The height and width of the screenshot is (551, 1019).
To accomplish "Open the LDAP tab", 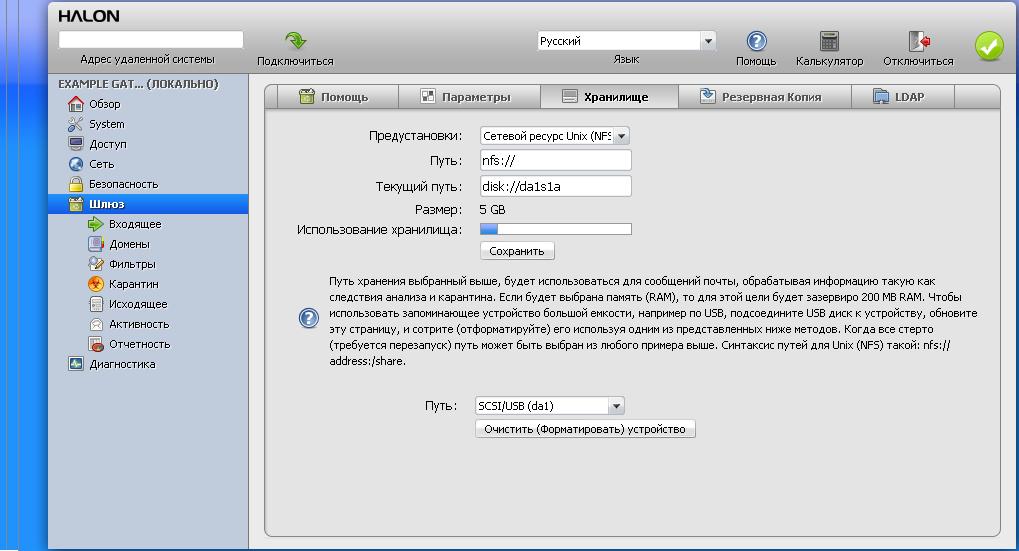I will [x=903, y=97].
